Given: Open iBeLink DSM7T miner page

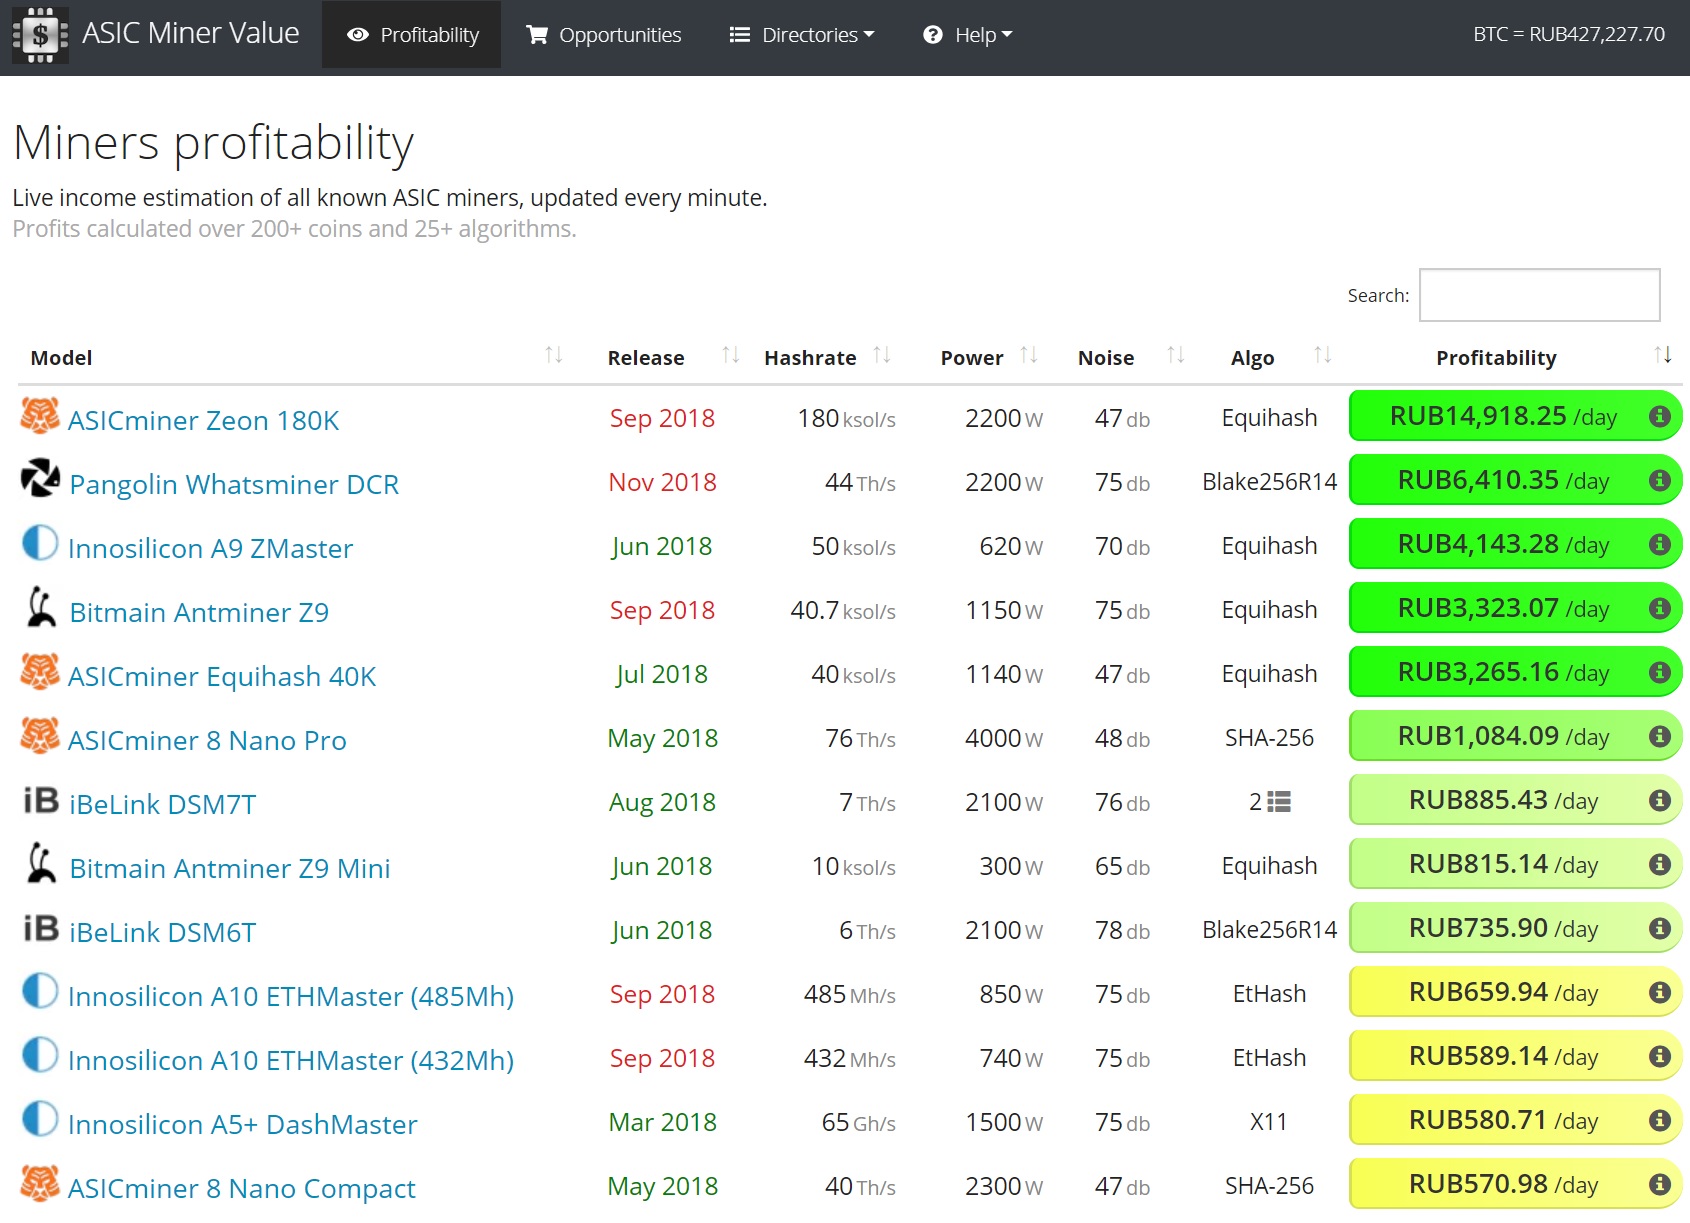Looking at the screenshot, I should (162, 804).
